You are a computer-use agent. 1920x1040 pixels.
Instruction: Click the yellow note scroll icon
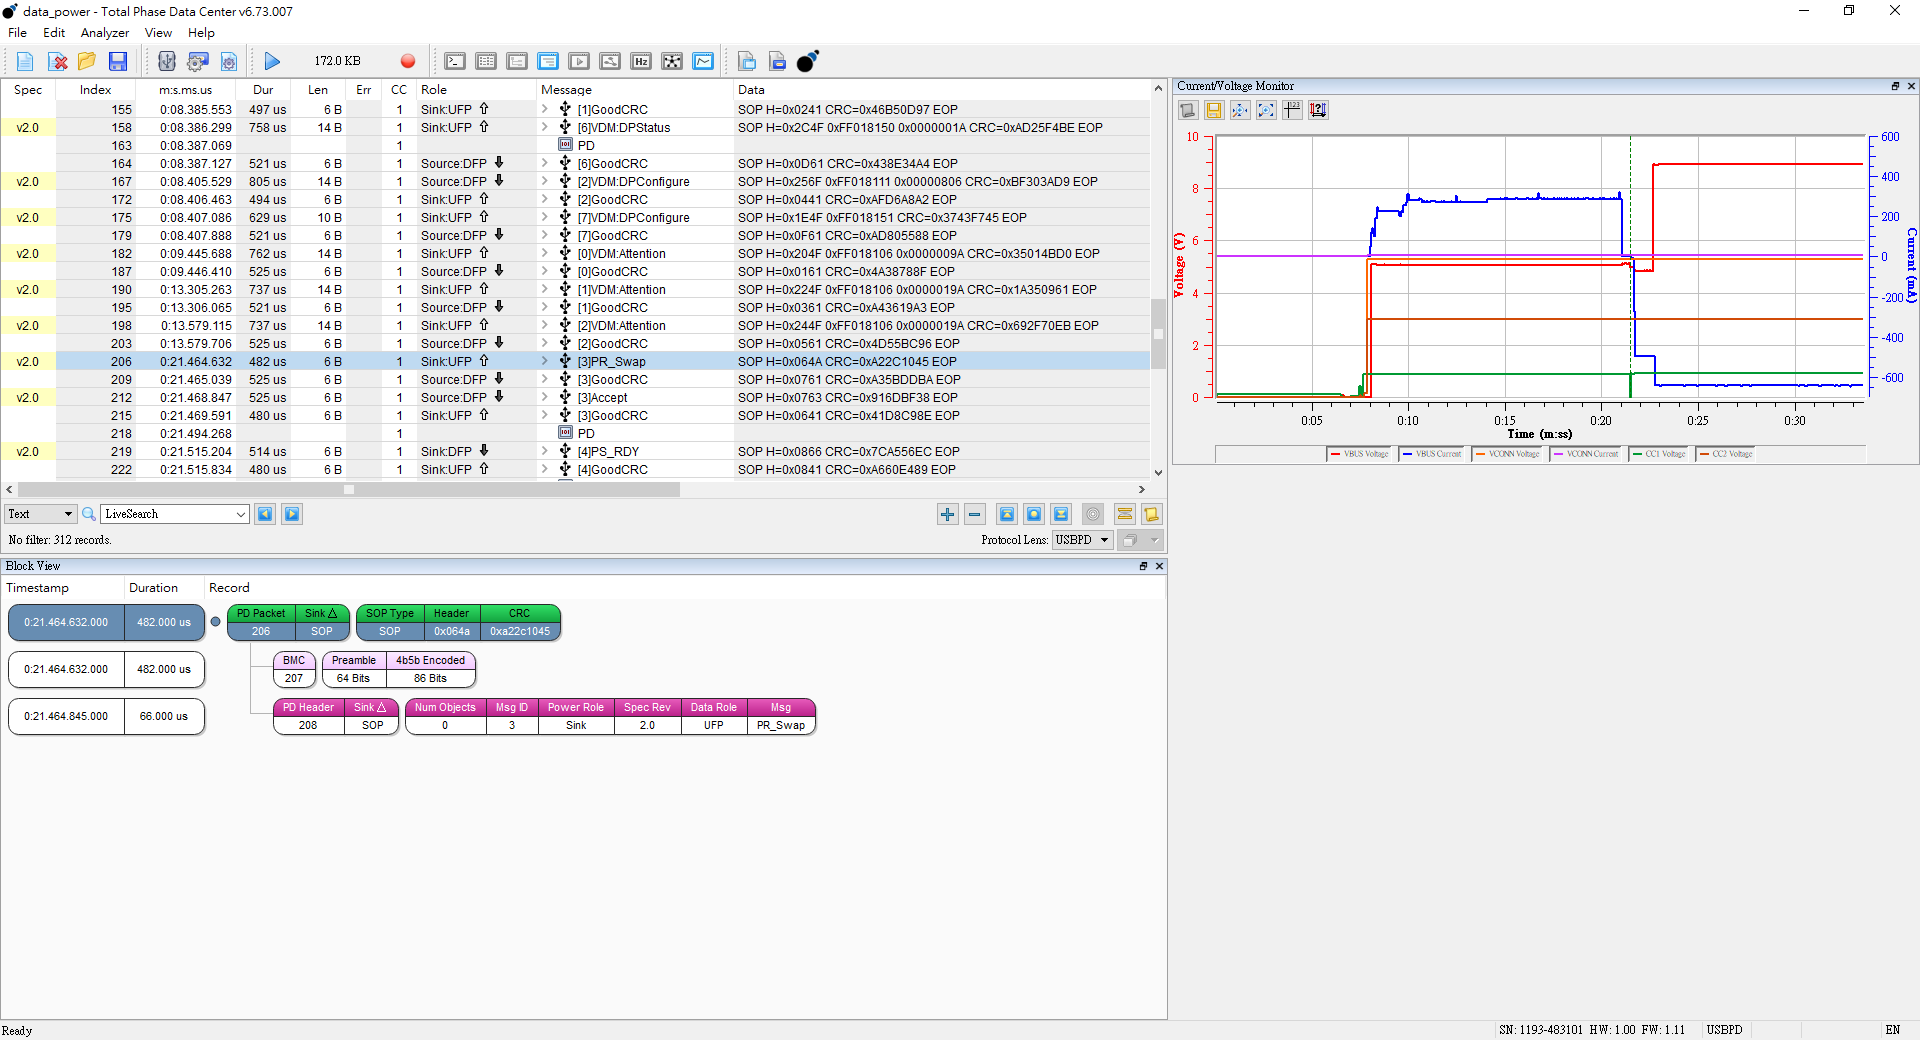click(1151, 514)
